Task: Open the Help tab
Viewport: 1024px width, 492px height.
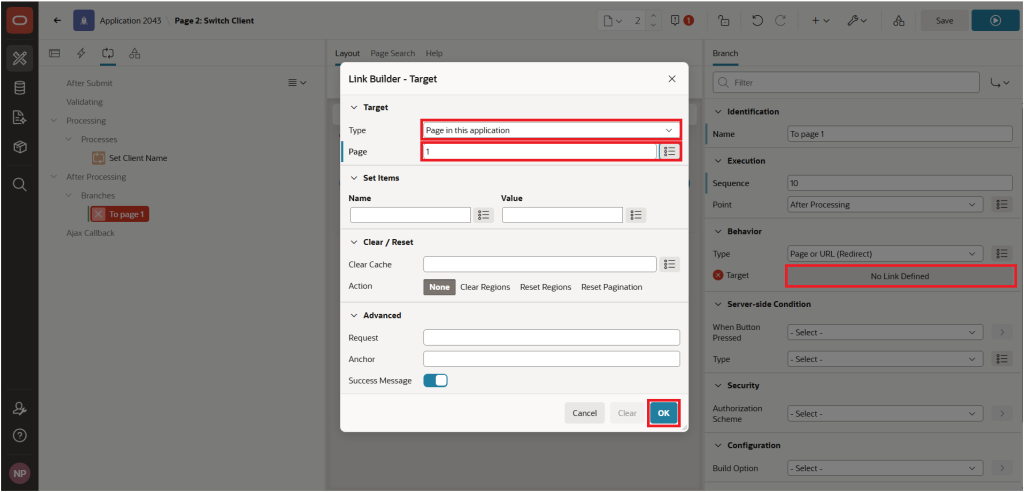Action: click(x=434, y=54)
